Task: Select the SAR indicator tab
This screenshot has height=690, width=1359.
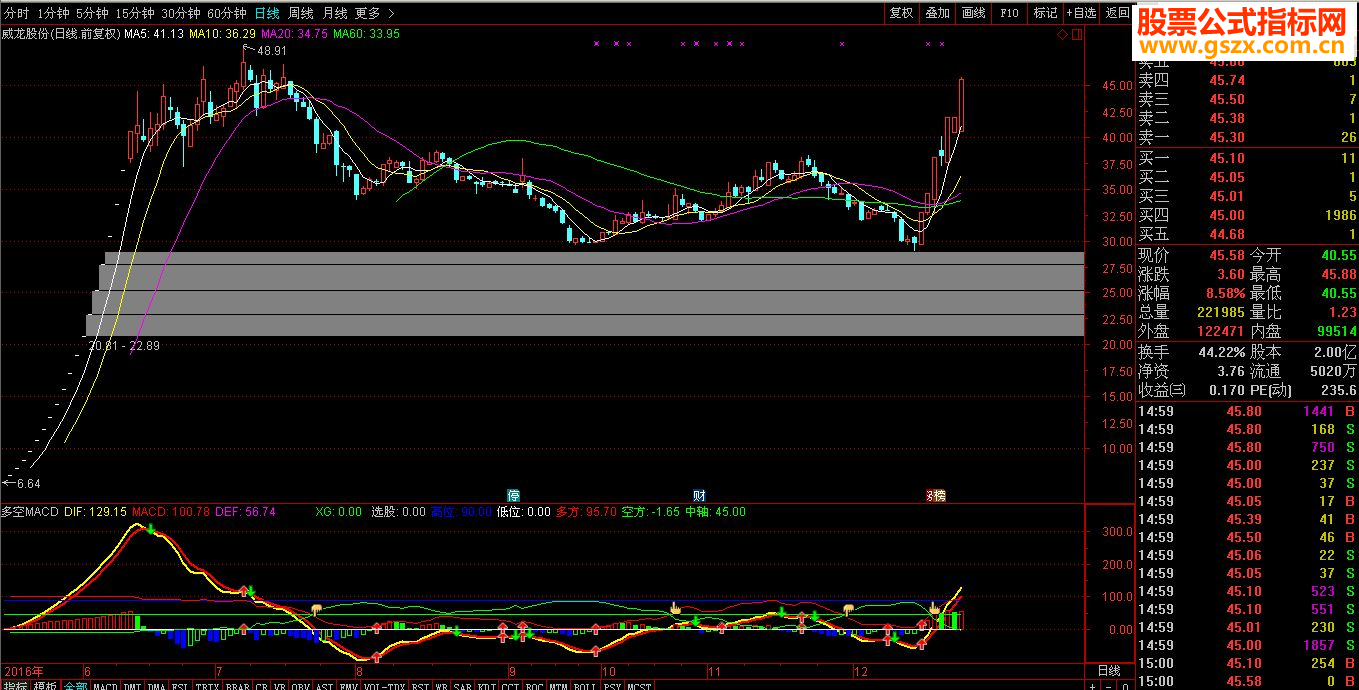Action: [462, 684]
